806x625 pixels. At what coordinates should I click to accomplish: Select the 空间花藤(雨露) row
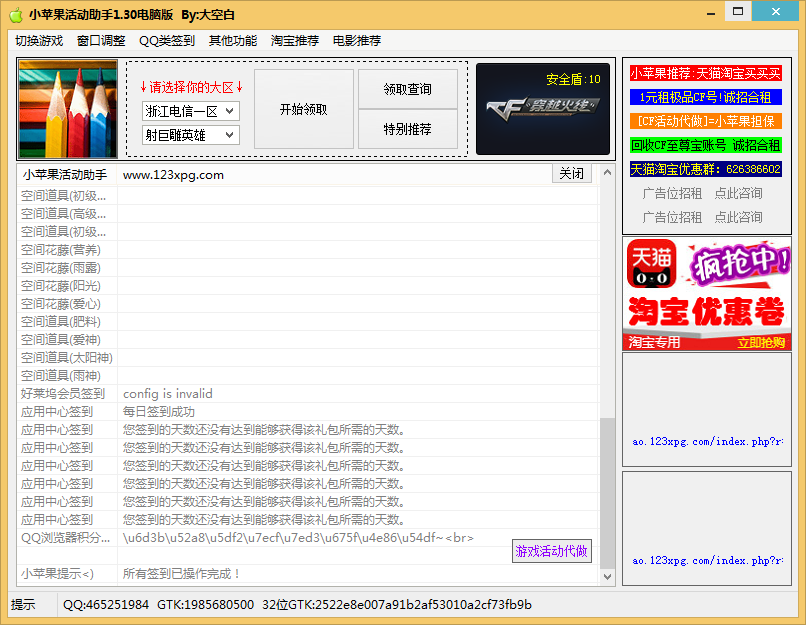pyautogui.click(x=308, y=268)
